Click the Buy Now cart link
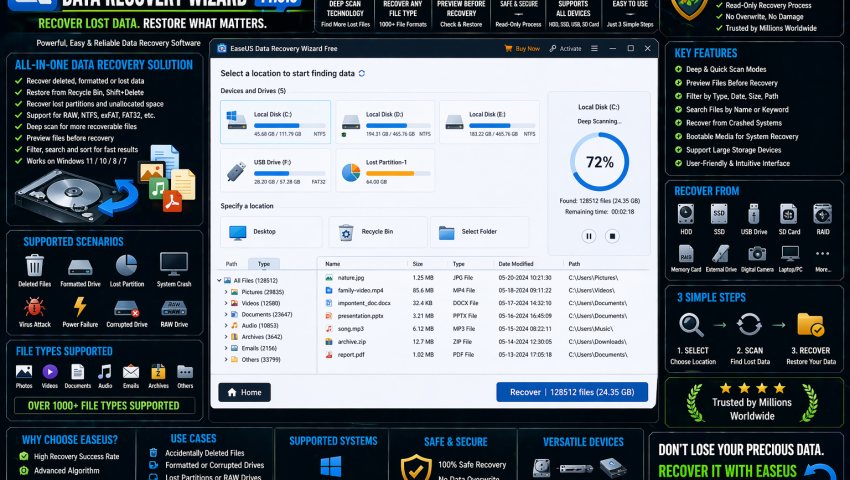Screen dimensions: 850x480 (x=522, y=49)
